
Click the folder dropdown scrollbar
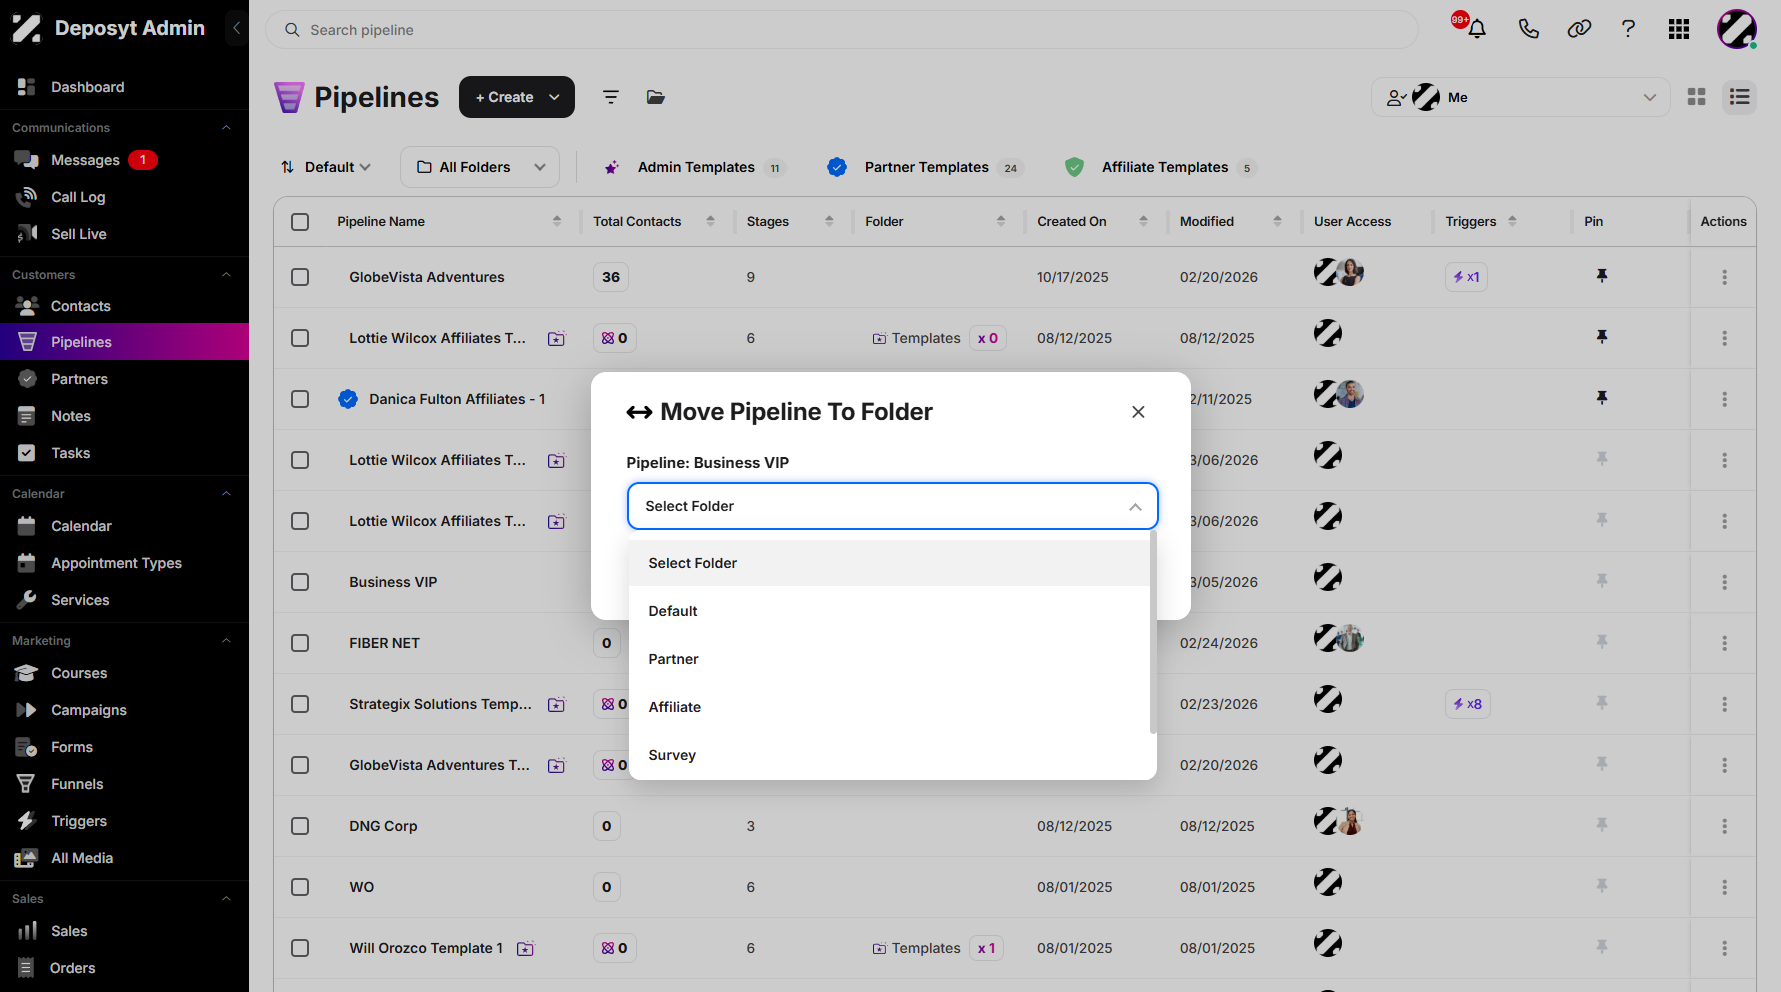[x=1153, y=632]
